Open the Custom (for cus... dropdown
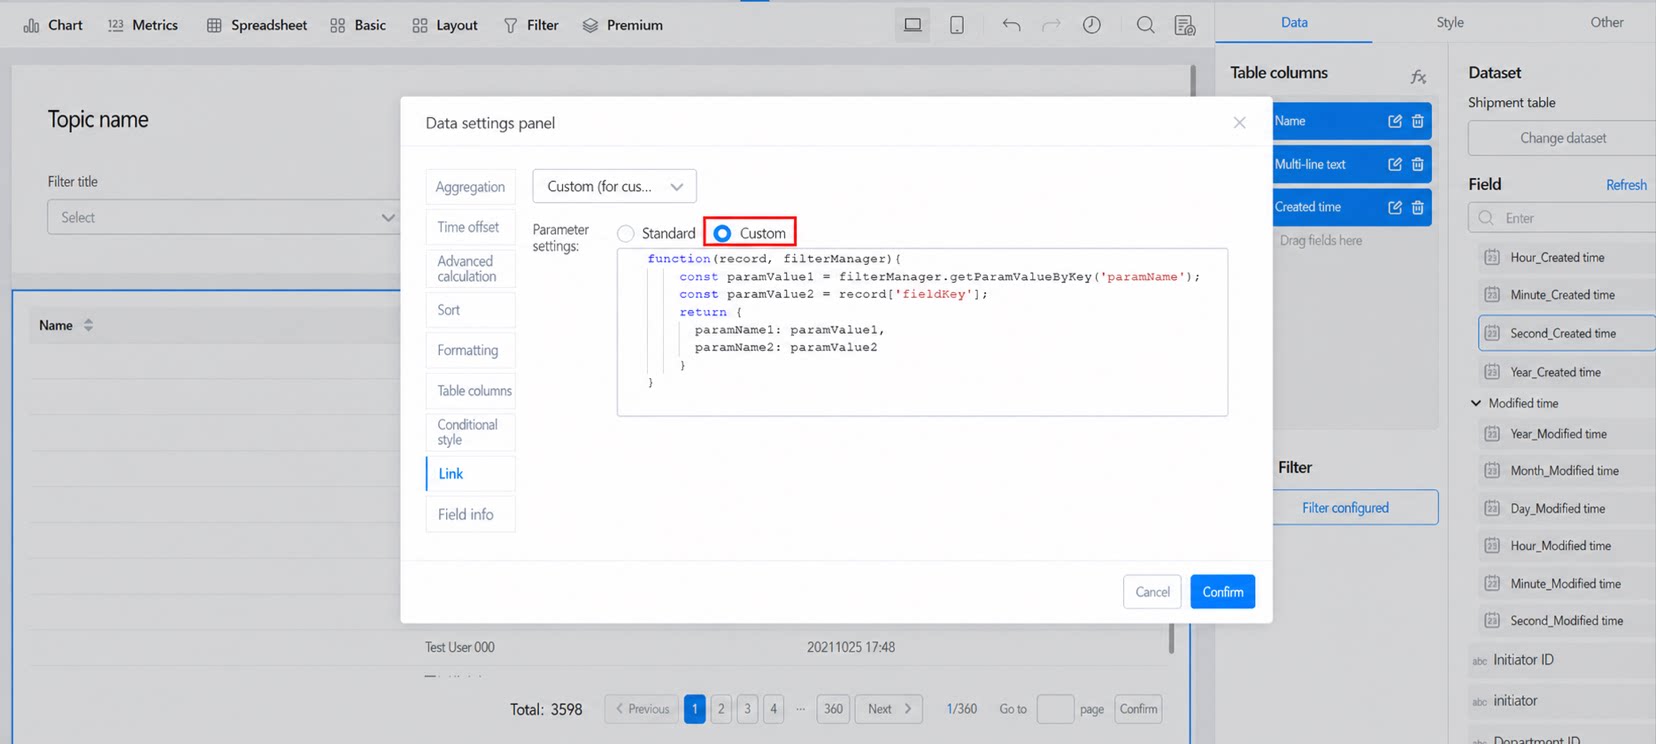The image size is (1656, 744). point(614,186)
